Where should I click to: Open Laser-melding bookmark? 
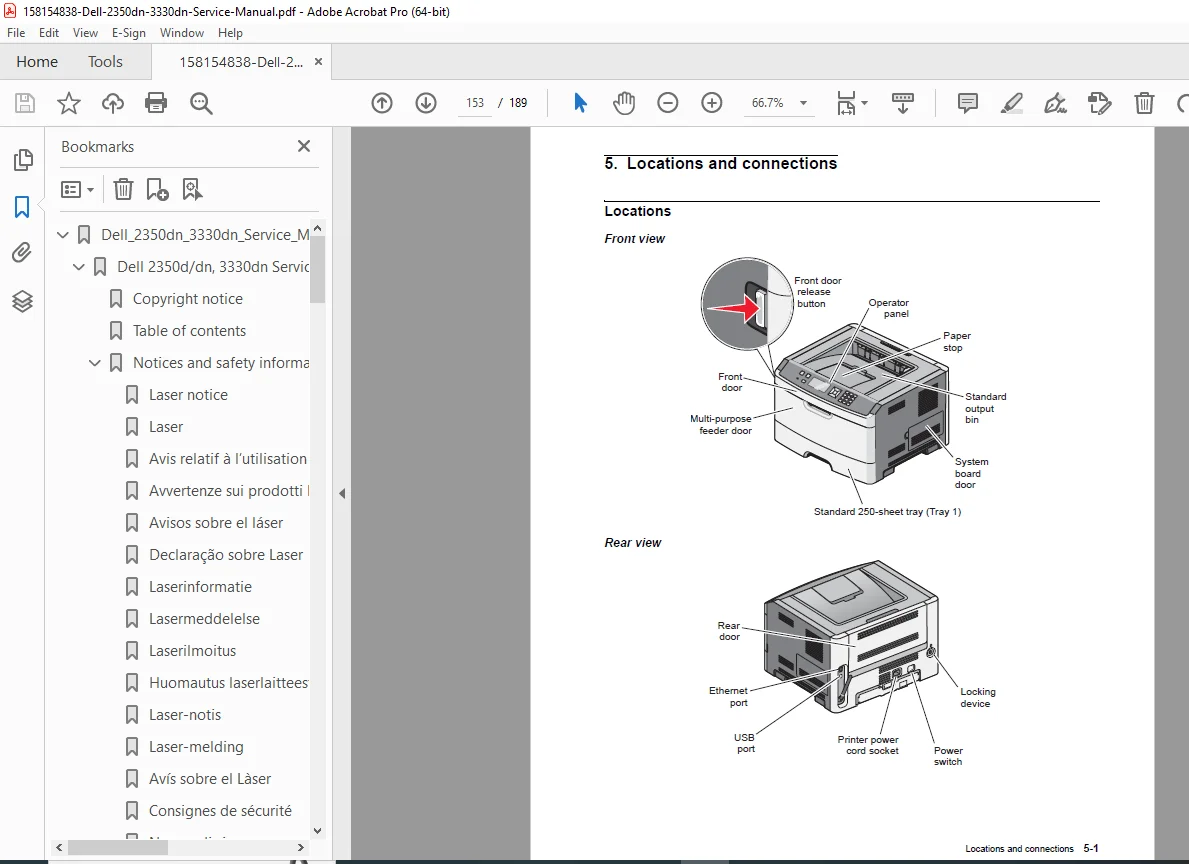(196, 746)
